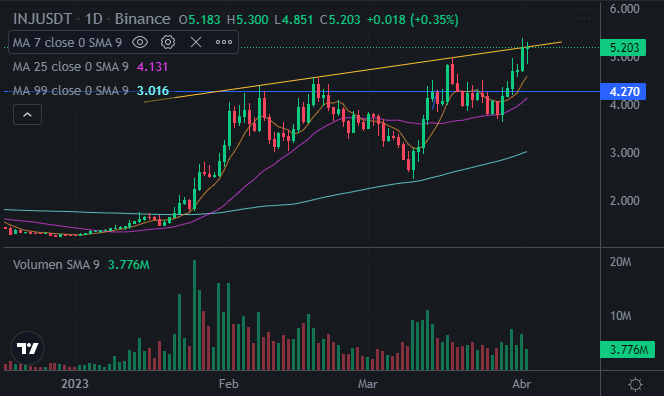Click the 4.000 price scale label
This screenshot has height=396, width=664.
tap(624, 105)
